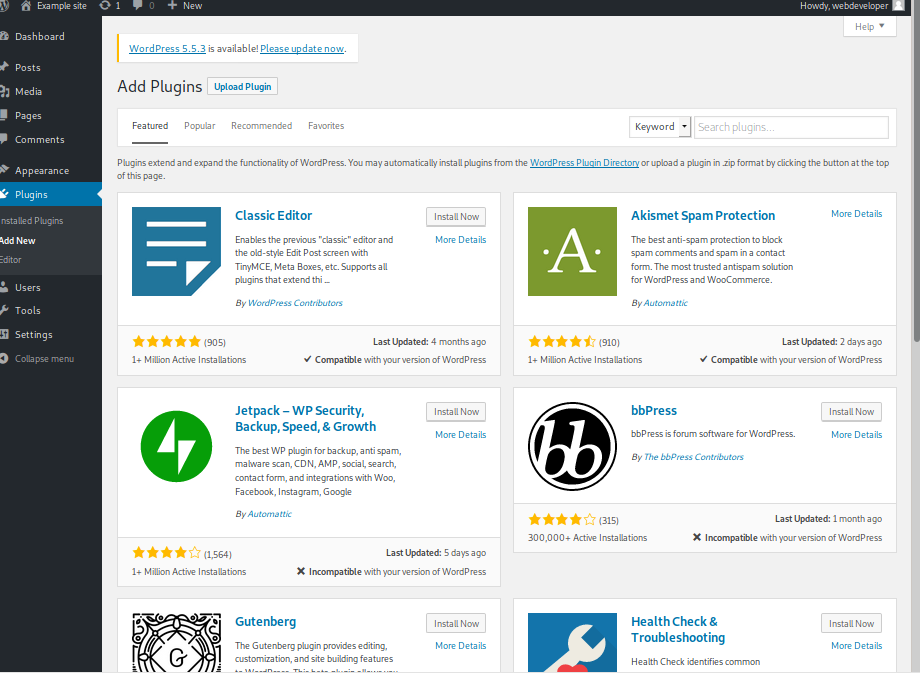
Task: Open the bbPress title link
Action: point(654,411)
